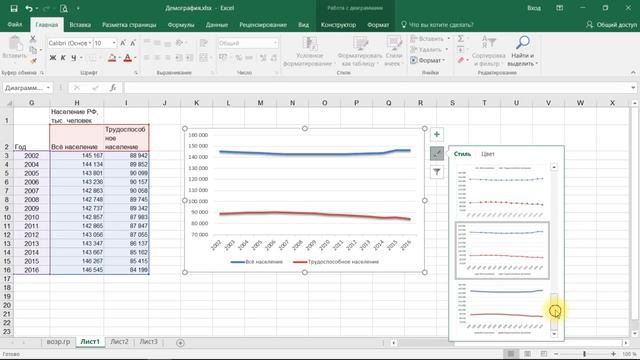Switch to the Формулы tab
640x360 pixels.
(181, 24)
